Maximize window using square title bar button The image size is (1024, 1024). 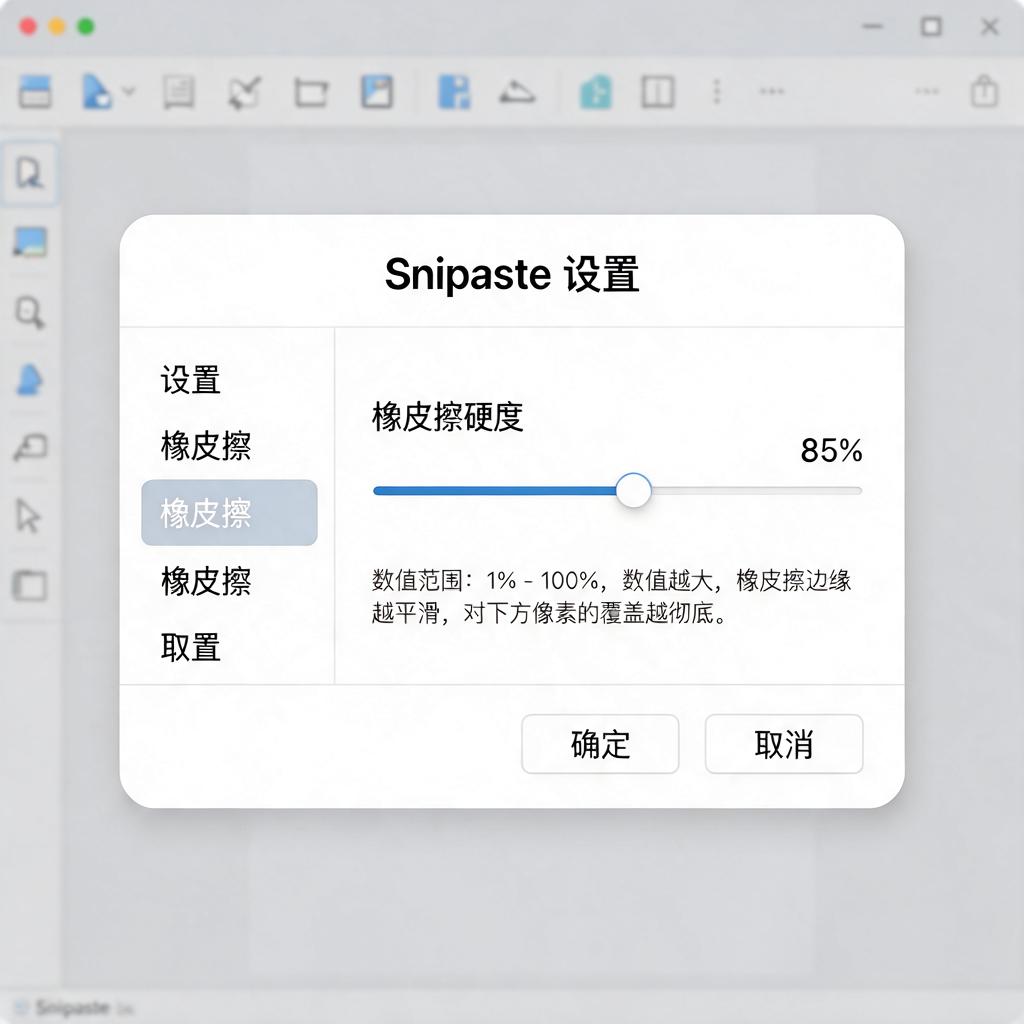pos(931,27)
